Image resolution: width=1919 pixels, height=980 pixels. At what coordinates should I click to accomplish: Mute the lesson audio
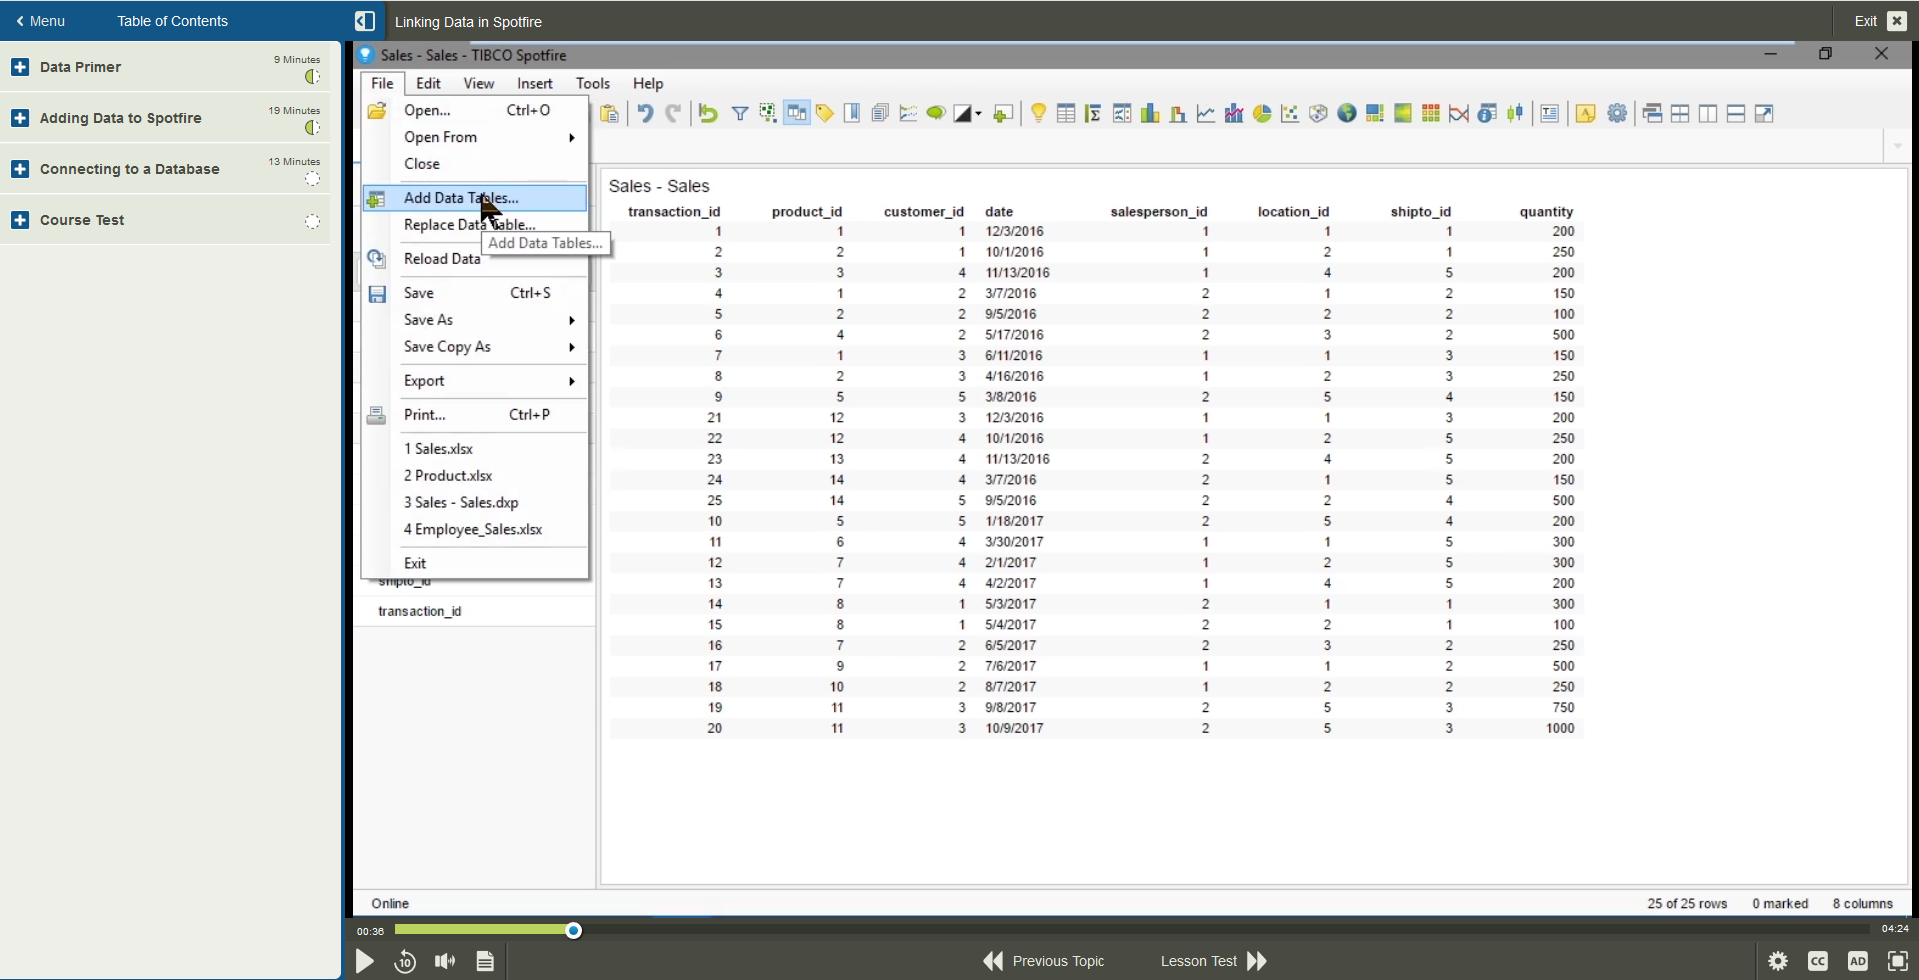point(444,961)
